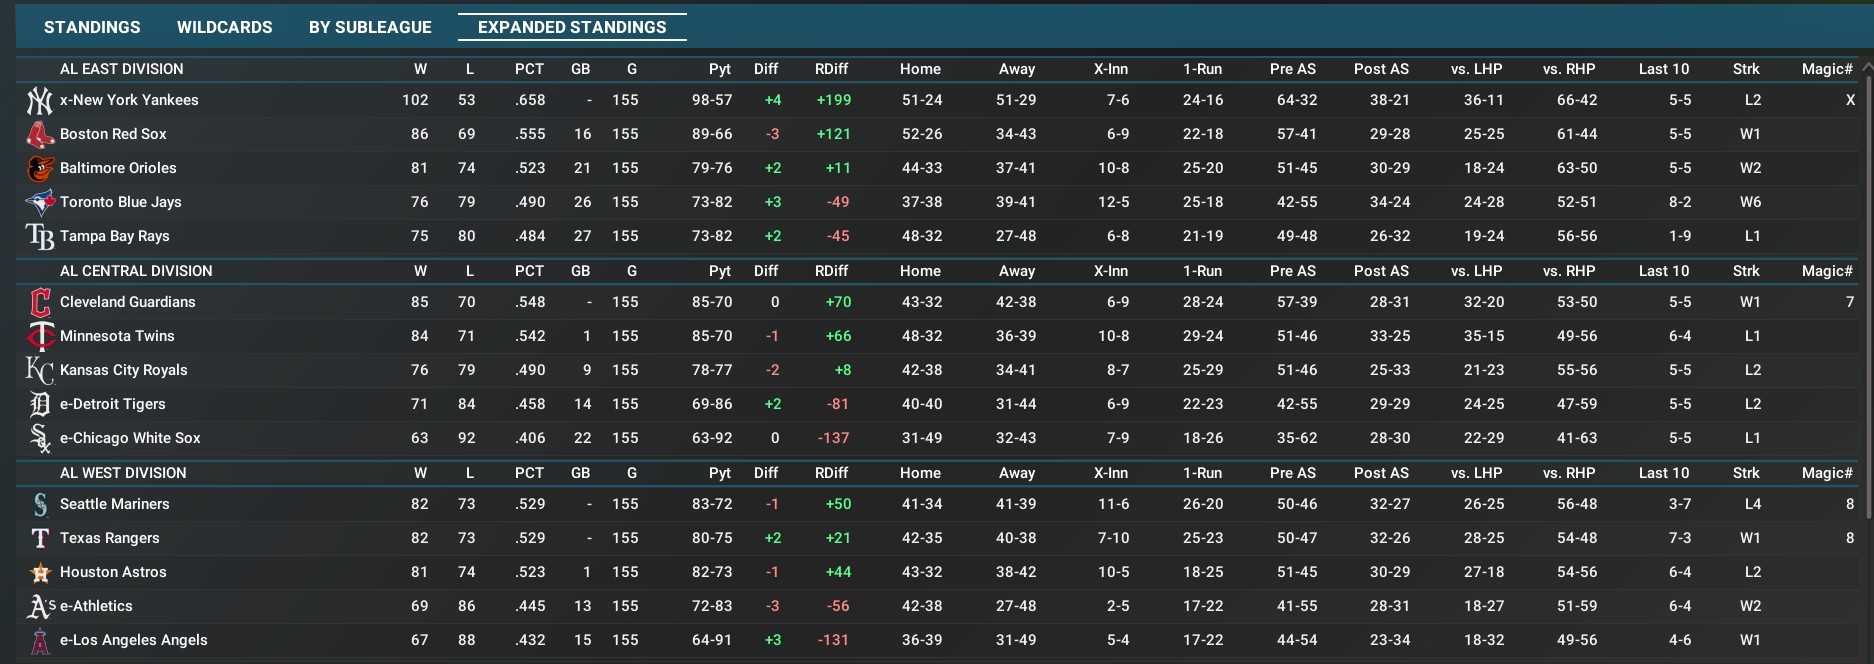Select the Minnesota Twins logo icon

(39, 336)
